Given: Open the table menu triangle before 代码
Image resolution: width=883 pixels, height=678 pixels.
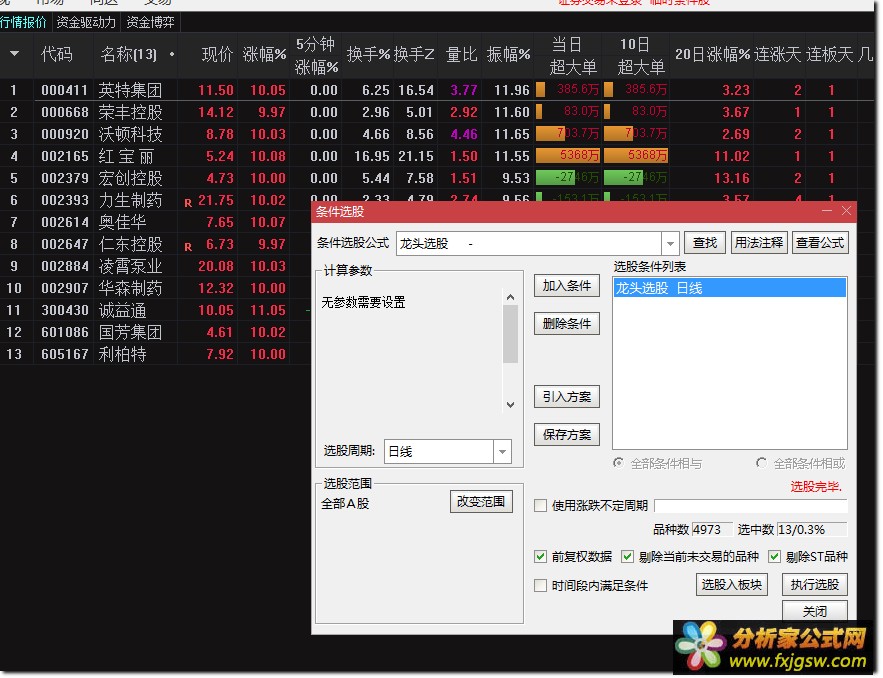Looking at the screenshot, I should tap(15, 54).
